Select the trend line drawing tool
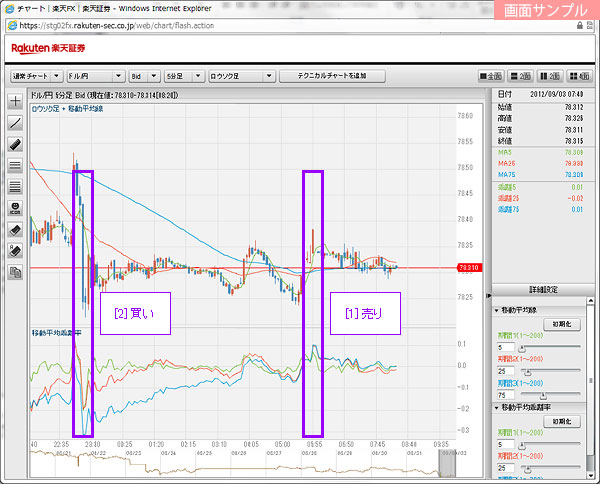 point(15,123)
